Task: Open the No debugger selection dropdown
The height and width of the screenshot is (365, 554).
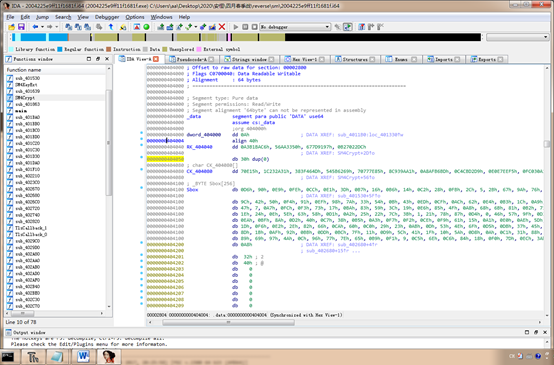Action: (x=295, y=27)
